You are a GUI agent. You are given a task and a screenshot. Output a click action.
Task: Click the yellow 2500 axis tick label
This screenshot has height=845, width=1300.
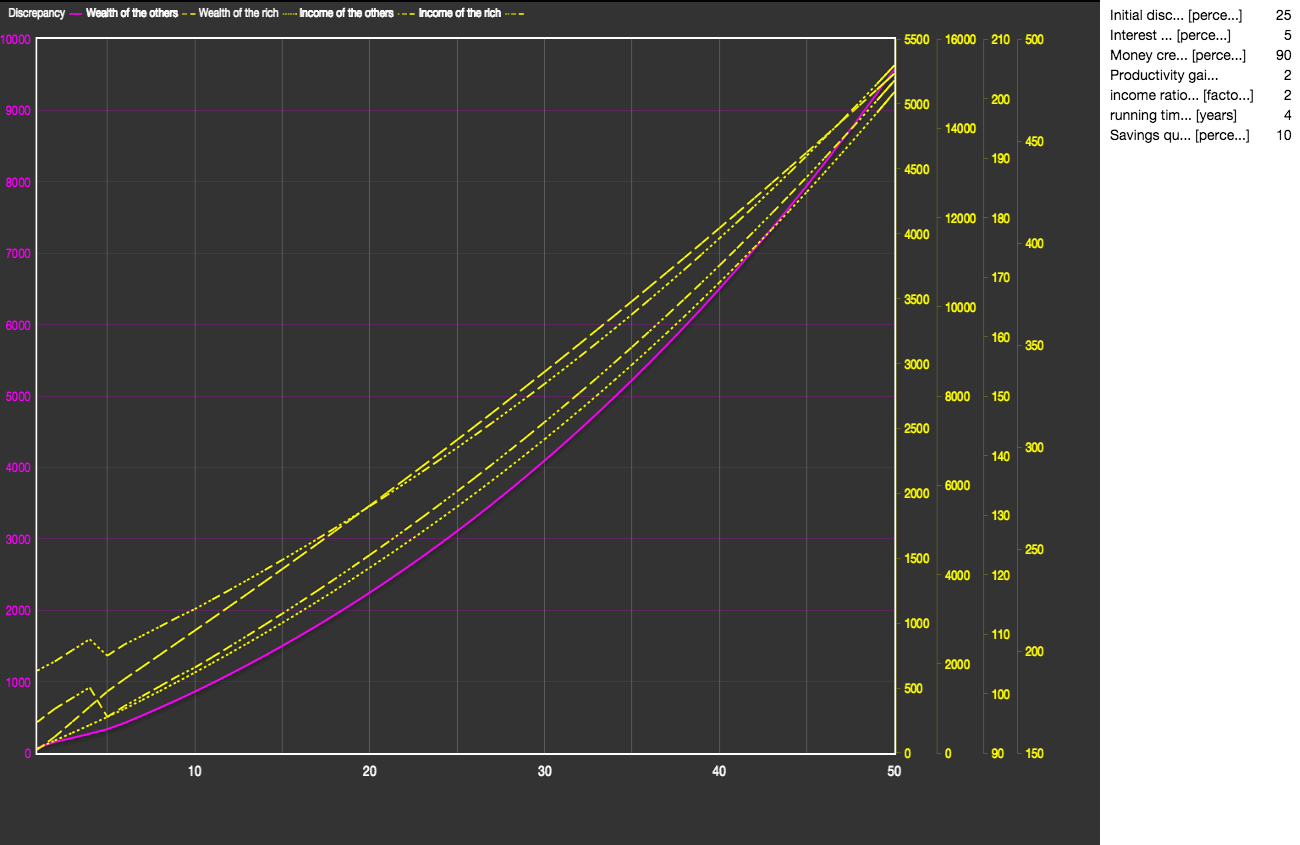pyautogui.click(x=917, y=429)
